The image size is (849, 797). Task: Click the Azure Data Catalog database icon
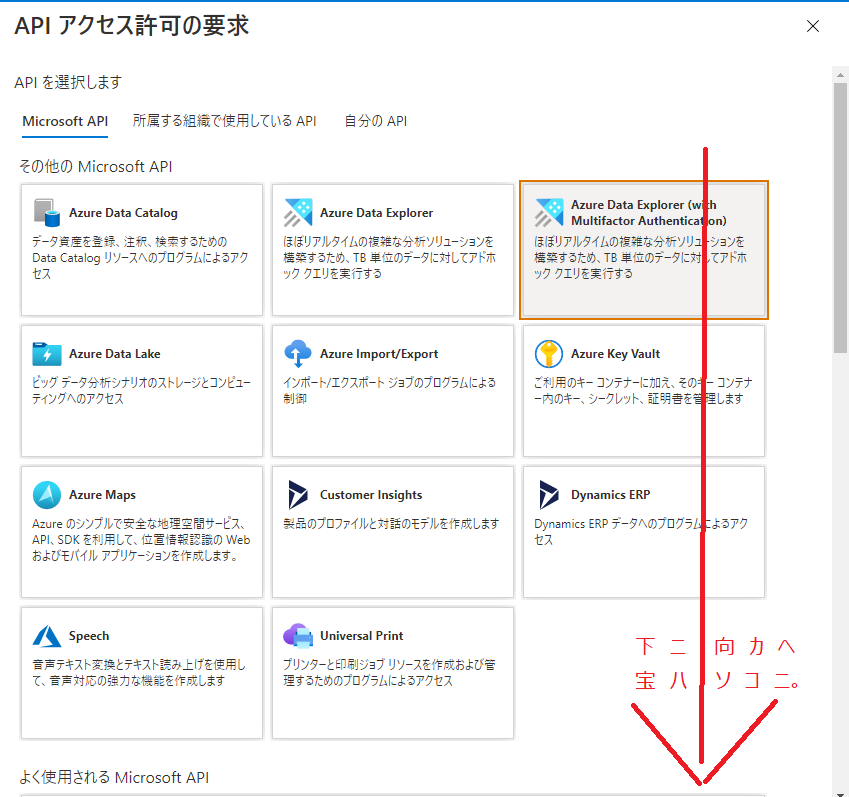pyautogui.click(x=46, y=211)
